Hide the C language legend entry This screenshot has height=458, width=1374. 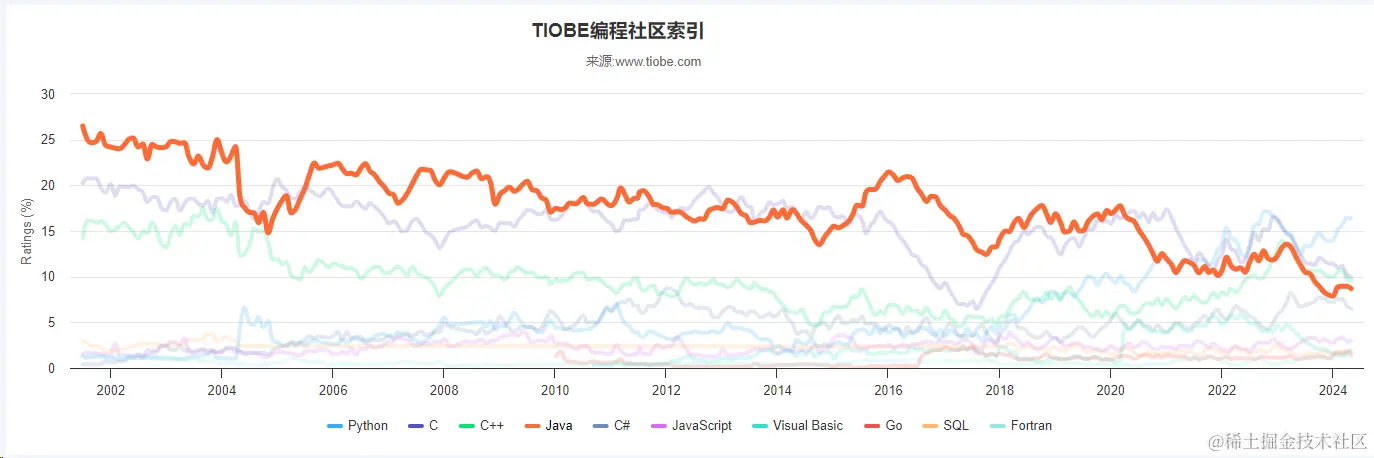[x=422, y=425]
